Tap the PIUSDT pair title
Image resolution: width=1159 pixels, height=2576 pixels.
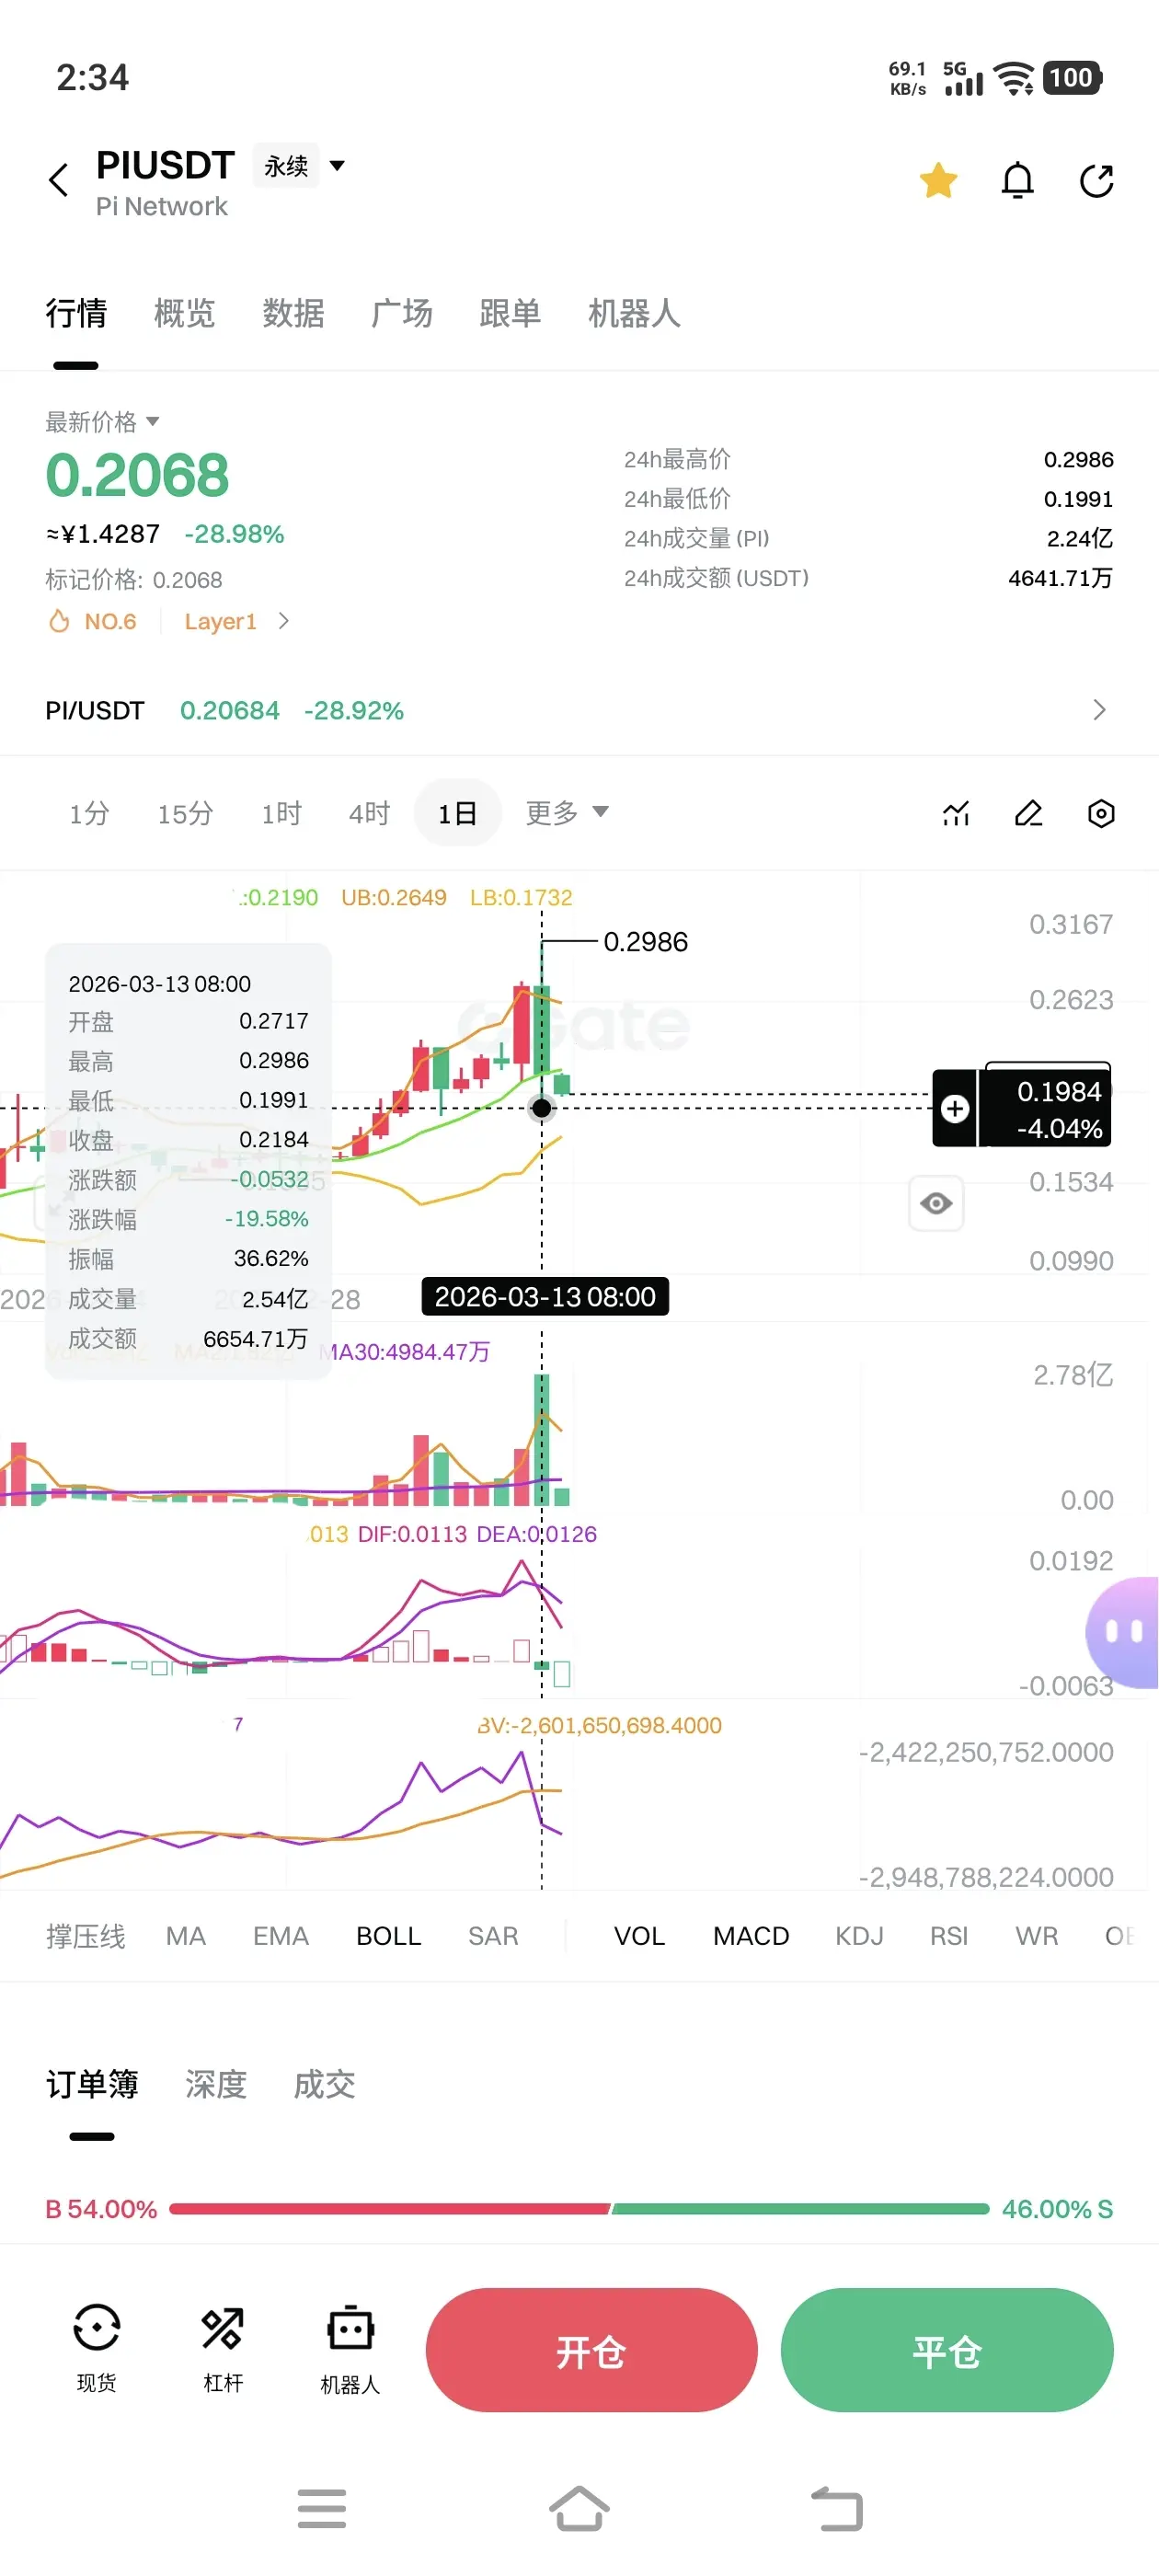click(165, 165)
